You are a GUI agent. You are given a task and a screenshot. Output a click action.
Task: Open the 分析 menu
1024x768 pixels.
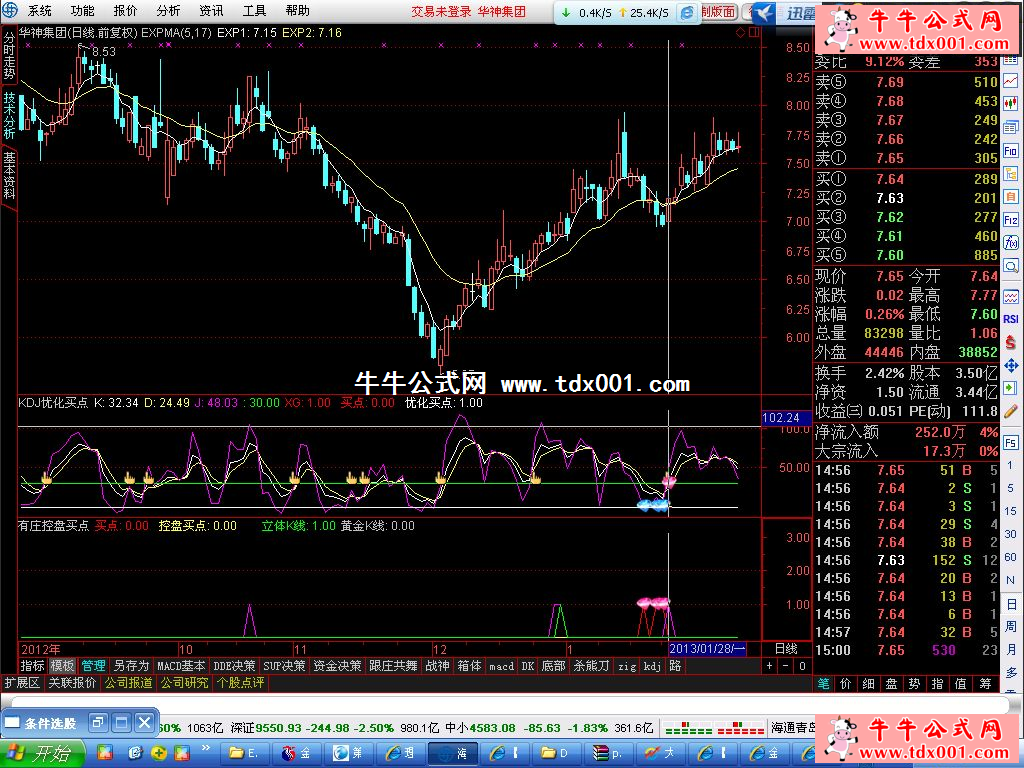[168, 11]
